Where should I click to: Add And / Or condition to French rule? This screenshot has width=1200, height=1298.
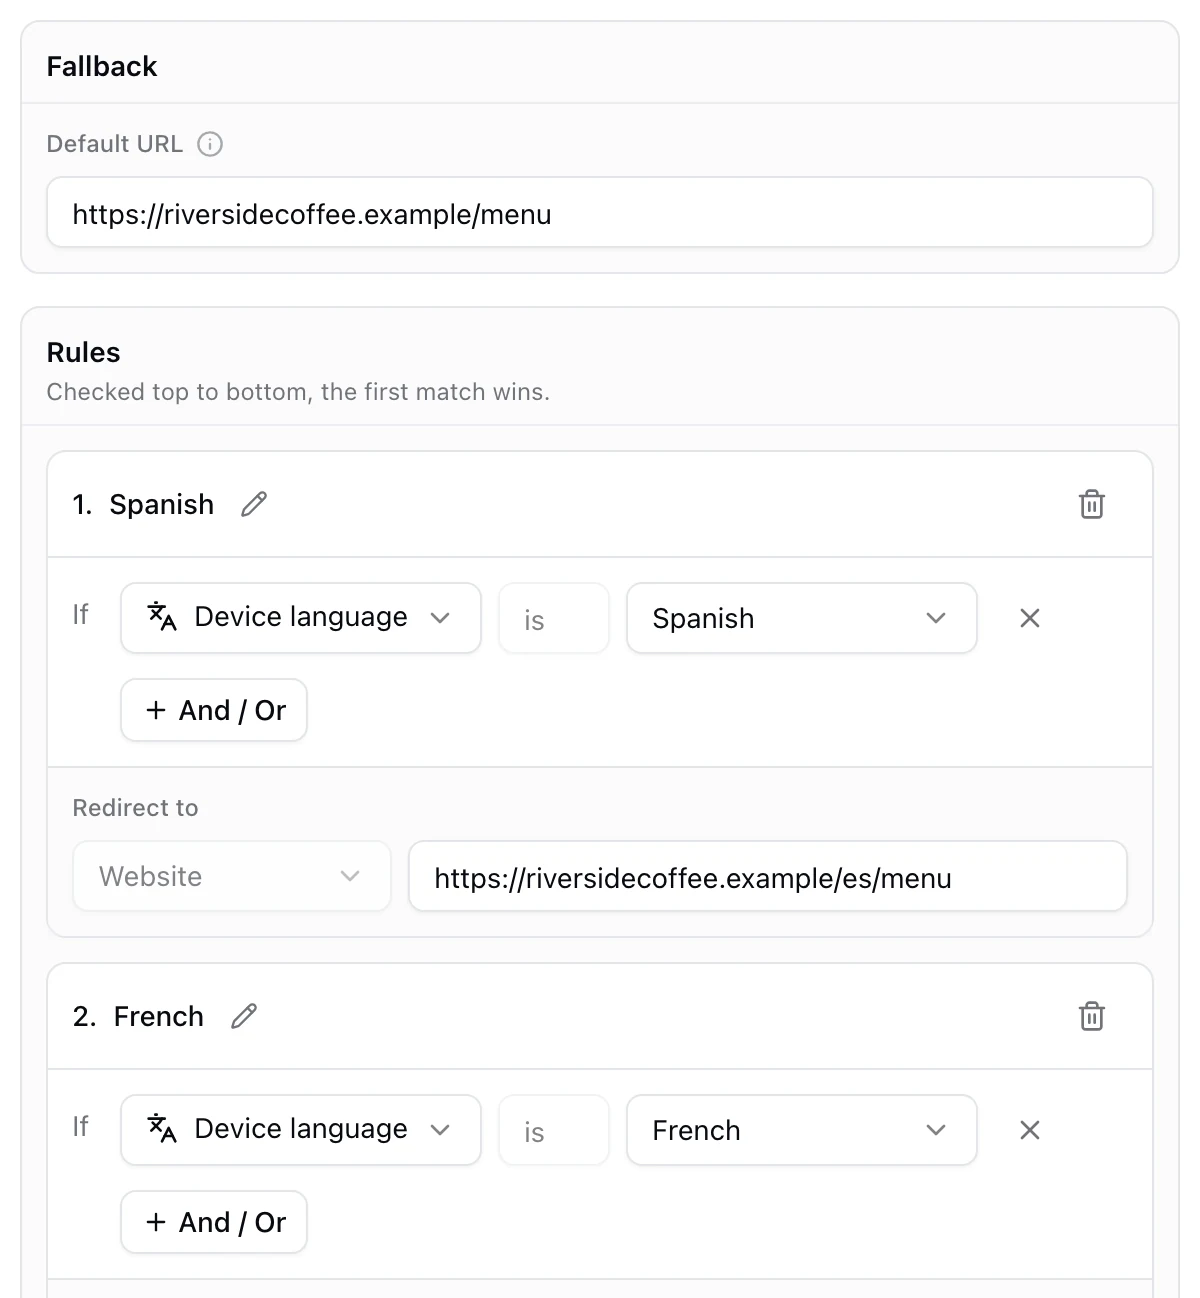214,1222
